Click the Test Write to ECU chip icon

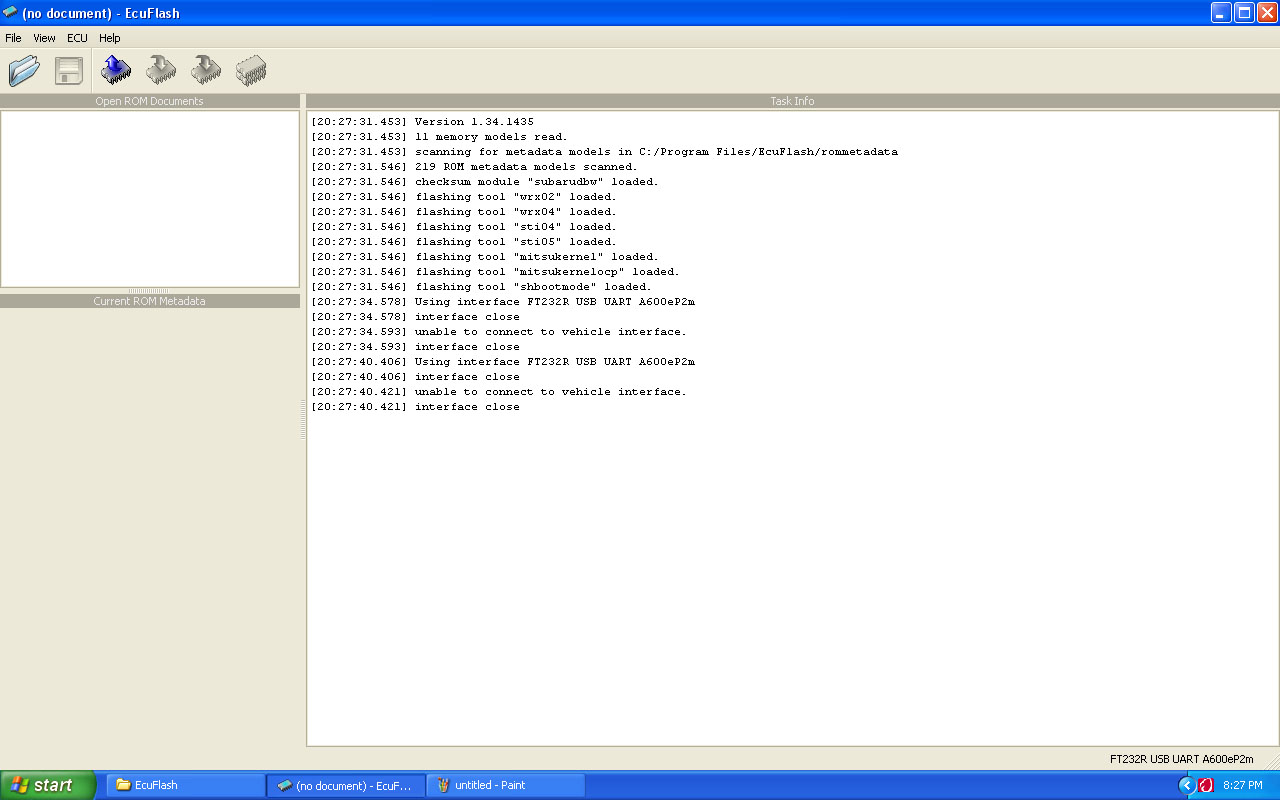click(206, 70)
